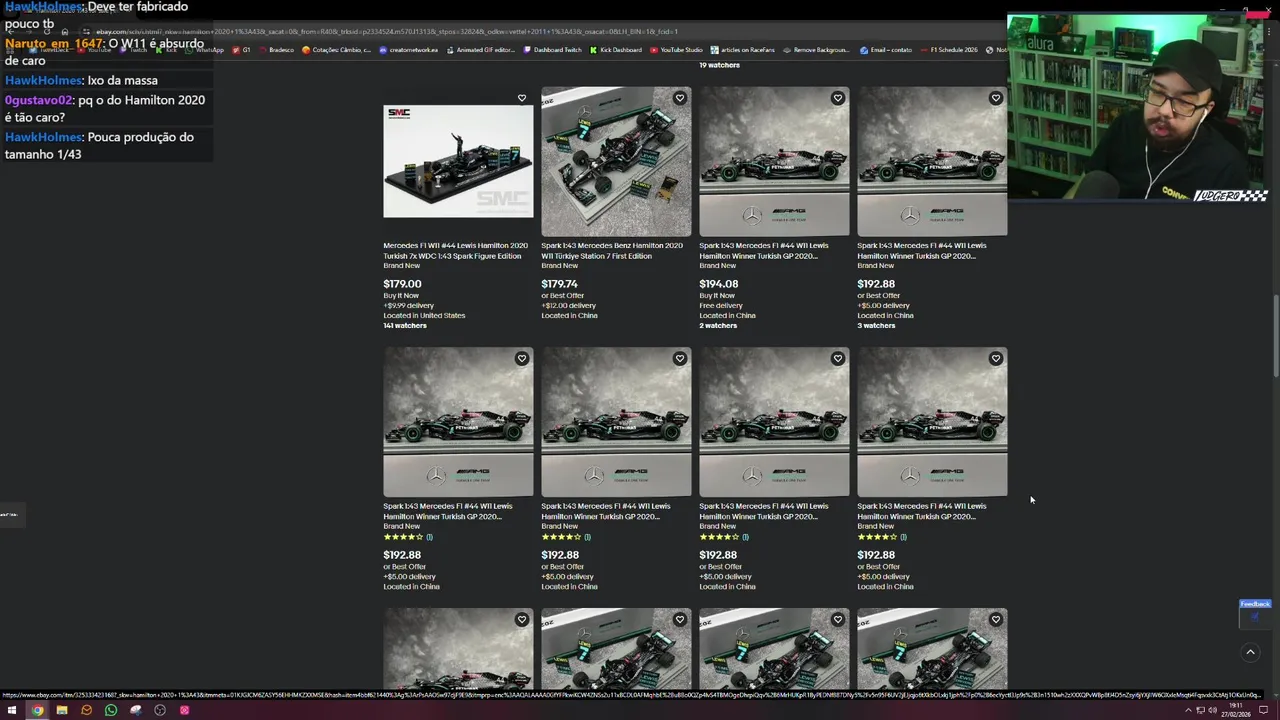Click the heart on the $179.74 Türkiye listing
Screen dimensions: 1280x720
pyautogui.click(x=679, y=98)
